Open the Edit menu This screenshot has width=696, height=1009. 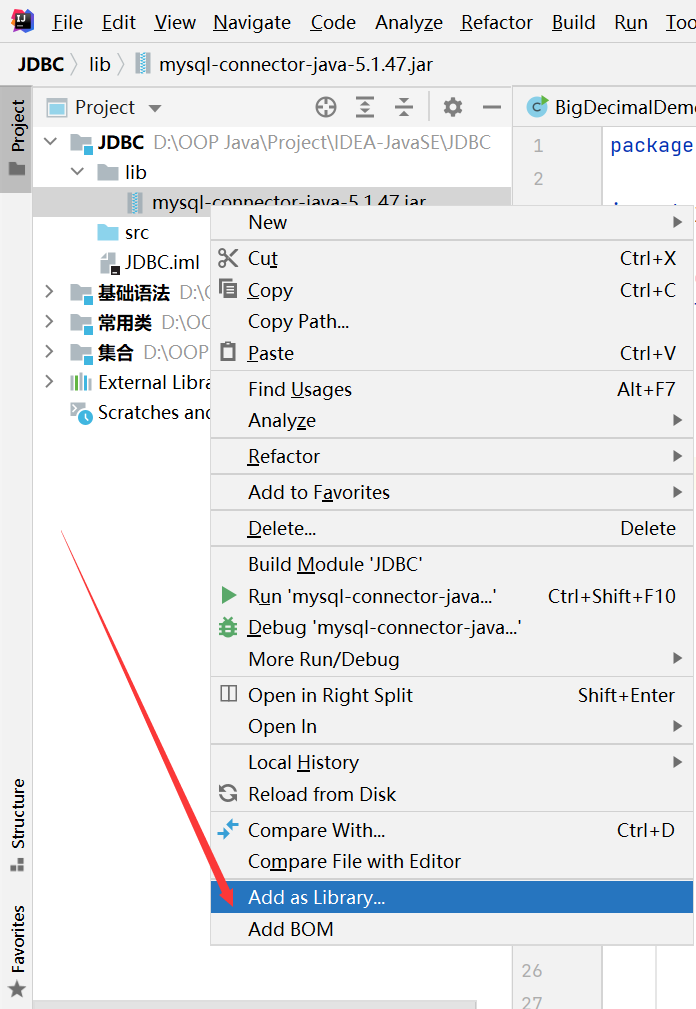118,23
